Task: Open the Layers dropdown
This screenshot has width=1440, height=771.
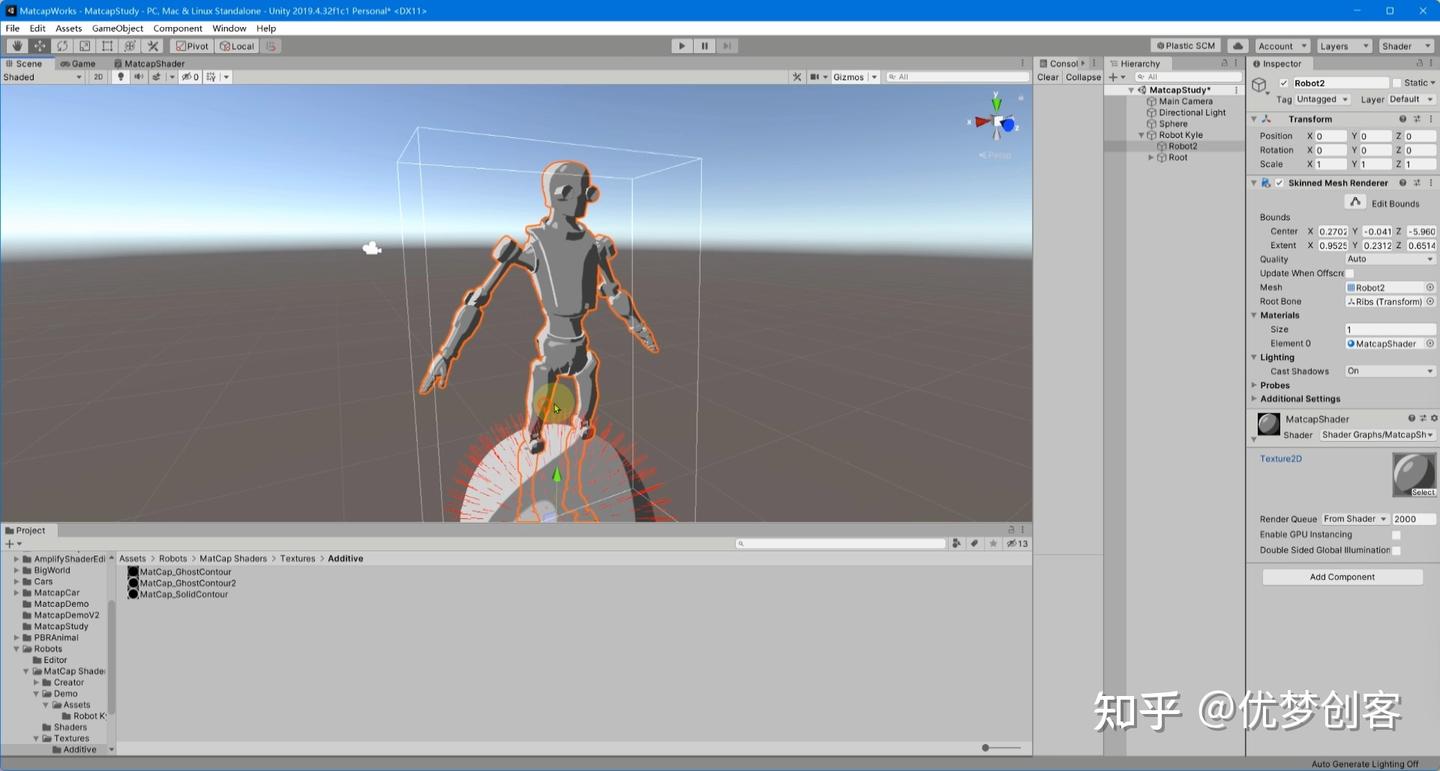Action: (1343, 46)
